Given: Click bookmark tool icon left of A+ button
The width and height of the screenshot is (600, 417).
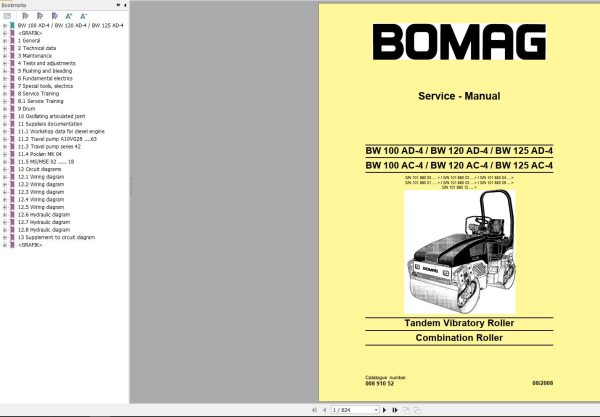Looking at the screenshot, I should (x=54, y=16).
